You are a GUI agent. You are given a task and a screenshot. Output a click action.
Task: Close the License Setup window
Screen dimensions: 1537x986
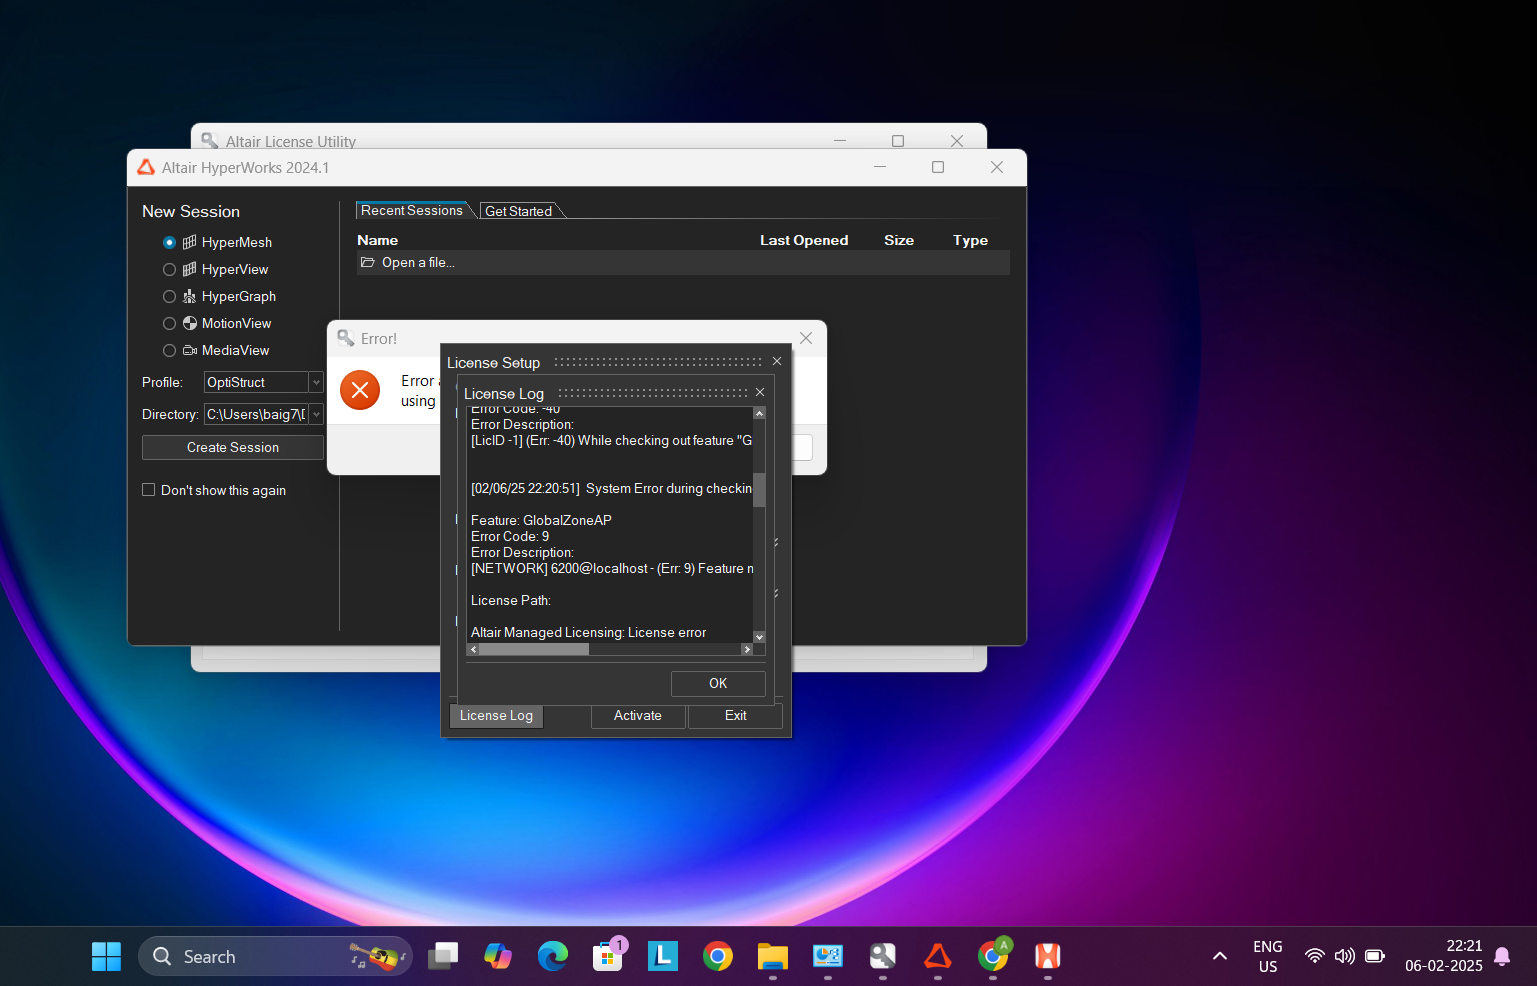(x=777, y=361)
